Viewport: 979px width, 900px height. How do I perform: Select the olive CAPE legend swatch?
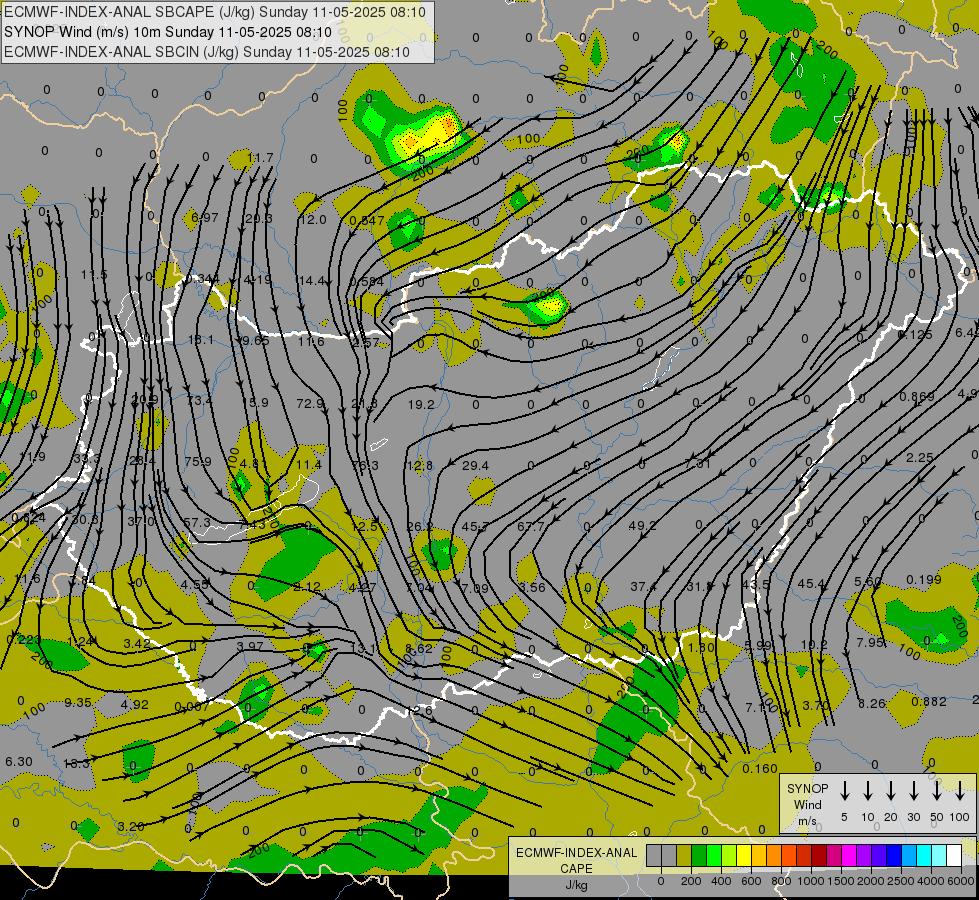pos(684,856)
